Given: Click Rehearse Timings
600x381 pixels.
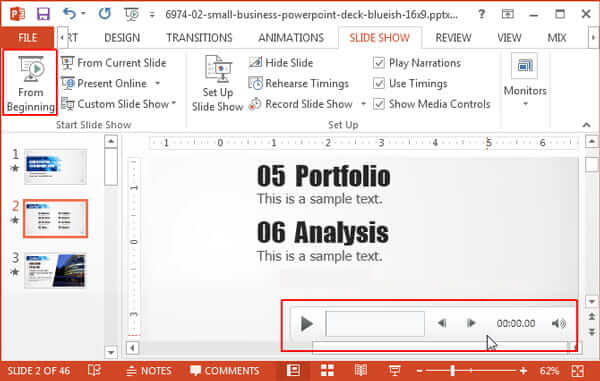Looking at the screenshot, I should (298, 83).
